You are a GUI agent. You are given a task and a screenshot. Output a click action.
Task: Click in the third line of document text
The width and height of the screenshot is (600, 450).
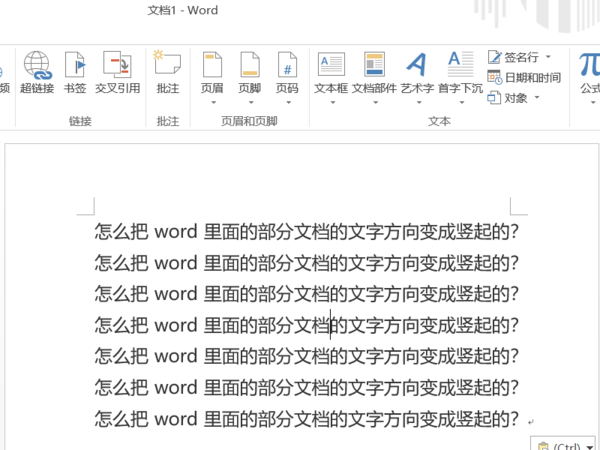click(x=307, y=294)
